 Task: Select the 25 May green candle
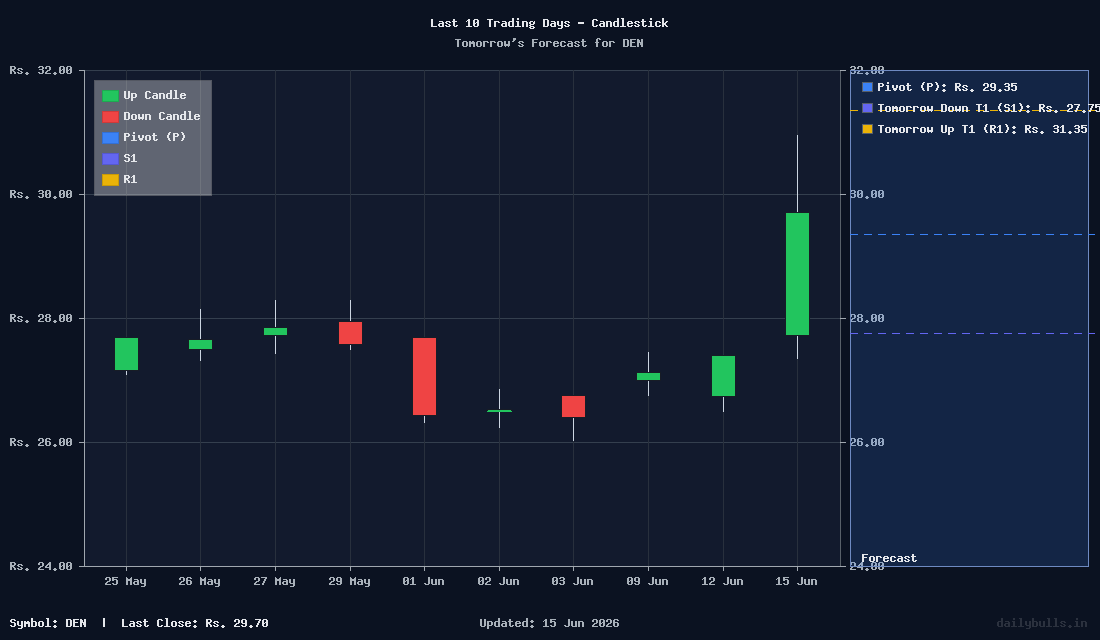pyautogui.click(x=126, y=354)
